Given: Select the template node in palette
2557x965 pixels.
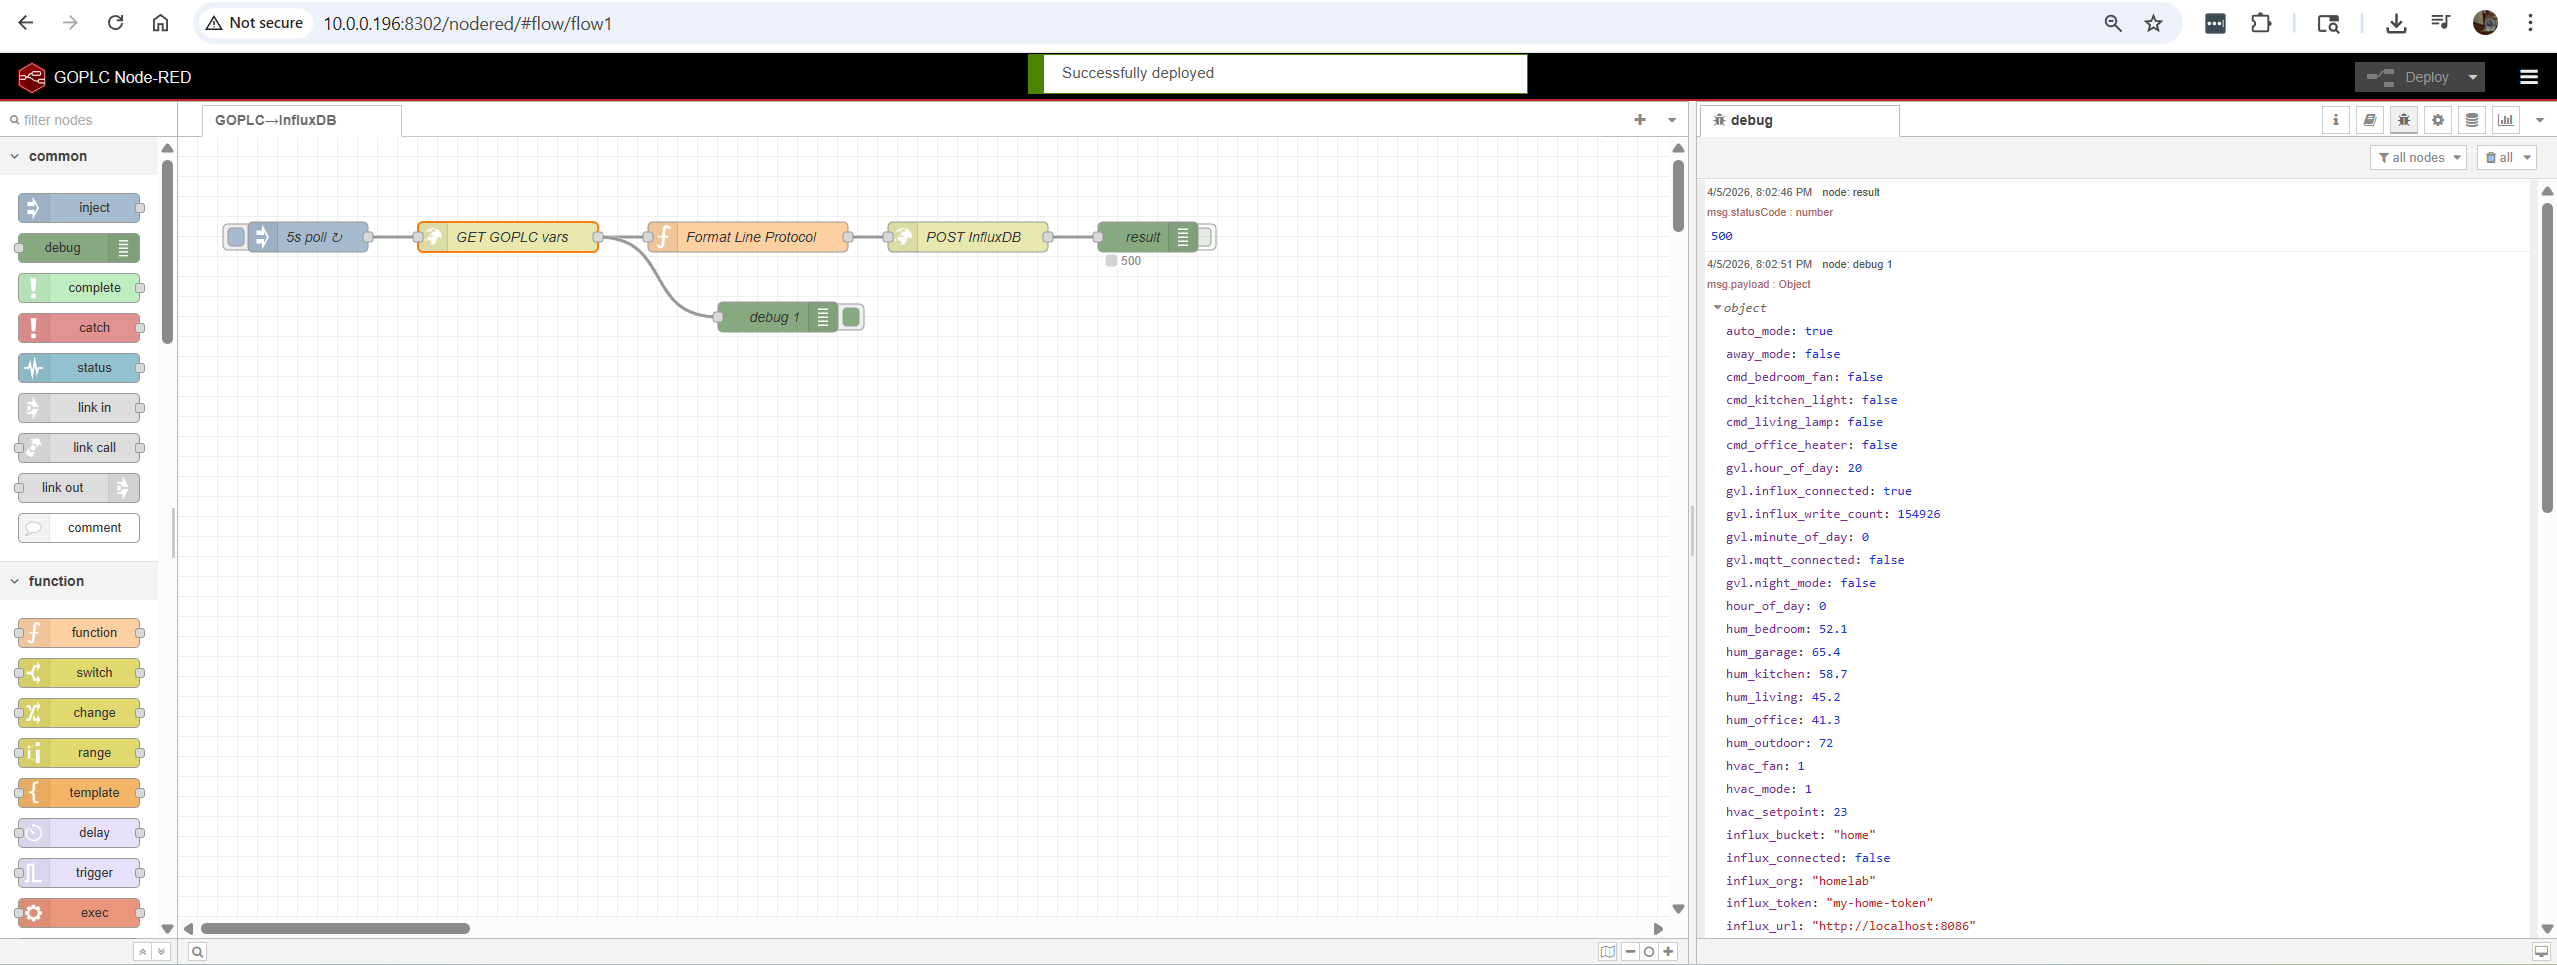Looking at the screenshot, I should tap(79, 793).
